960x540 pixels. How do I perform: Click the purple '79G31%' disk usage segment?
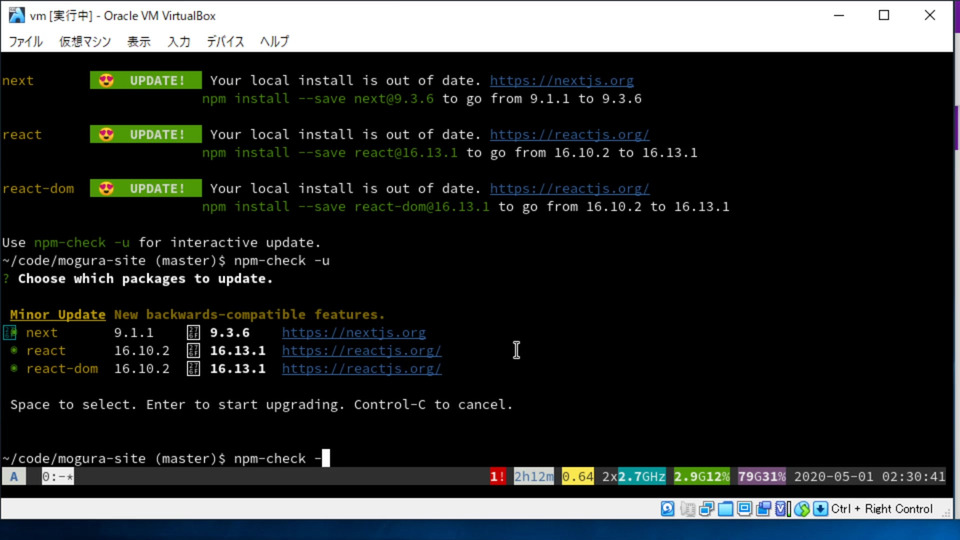[x=762, y=476]
